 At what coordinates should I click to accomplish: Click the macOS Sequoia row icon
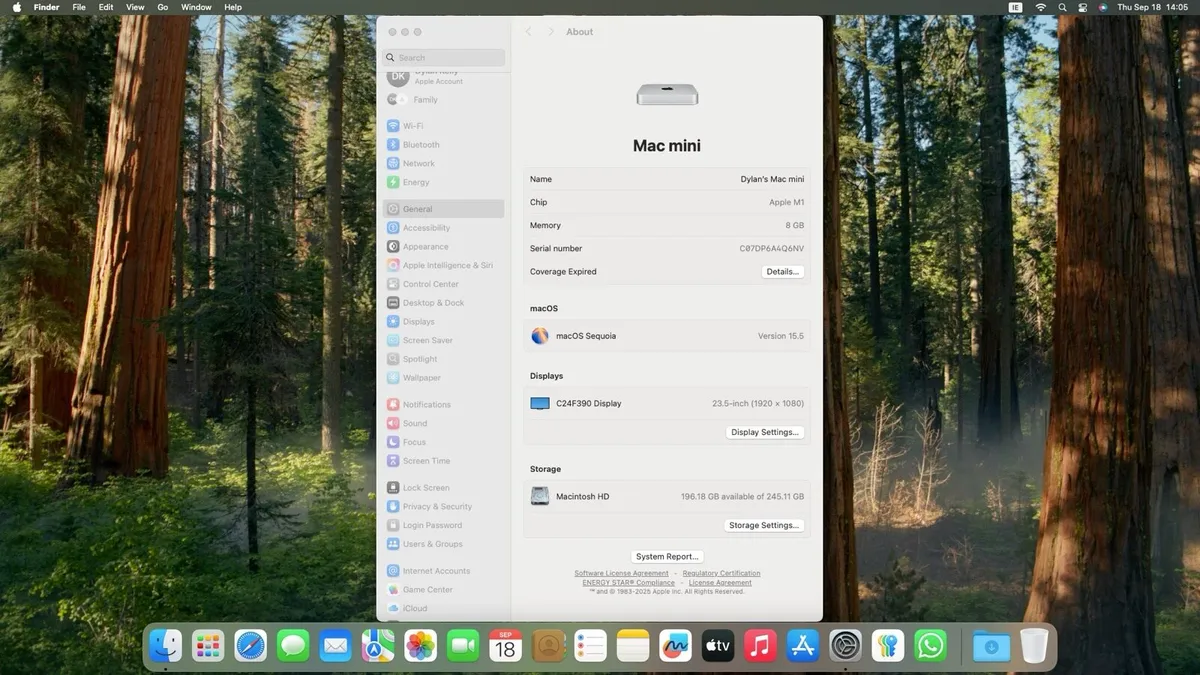pos(540,336)
